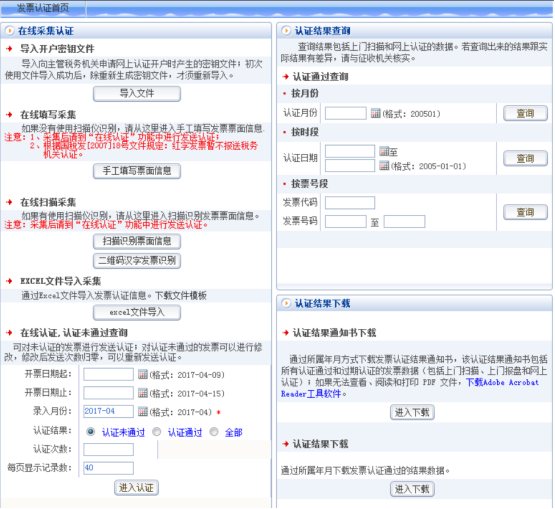Screen dimensions: 555x509
Task: Click the 认证月份 input field
Action: point(345,113)
